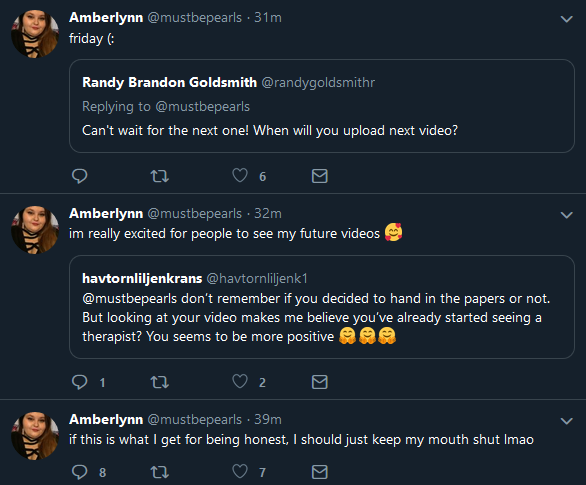Open quoted tweet by havtornliljenkrans
This screenshot has width=586, height=485.
click(321, 307)
